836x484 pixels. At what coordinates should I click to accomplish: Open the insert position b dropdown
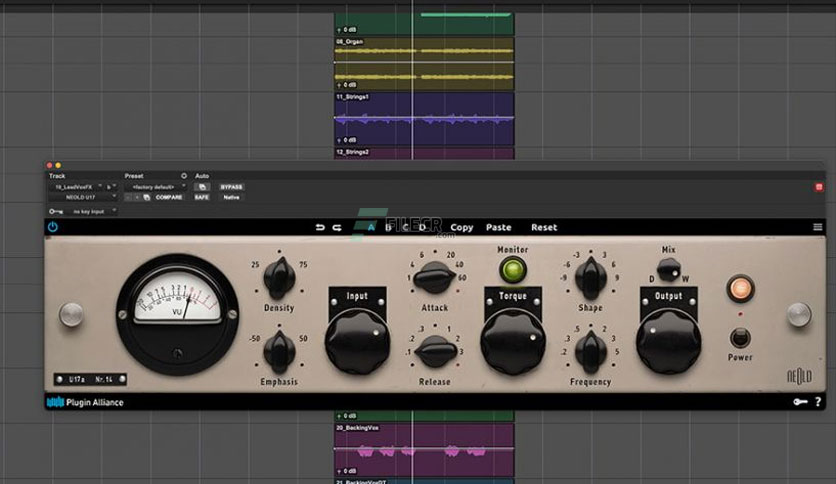[x=111, y=187]
